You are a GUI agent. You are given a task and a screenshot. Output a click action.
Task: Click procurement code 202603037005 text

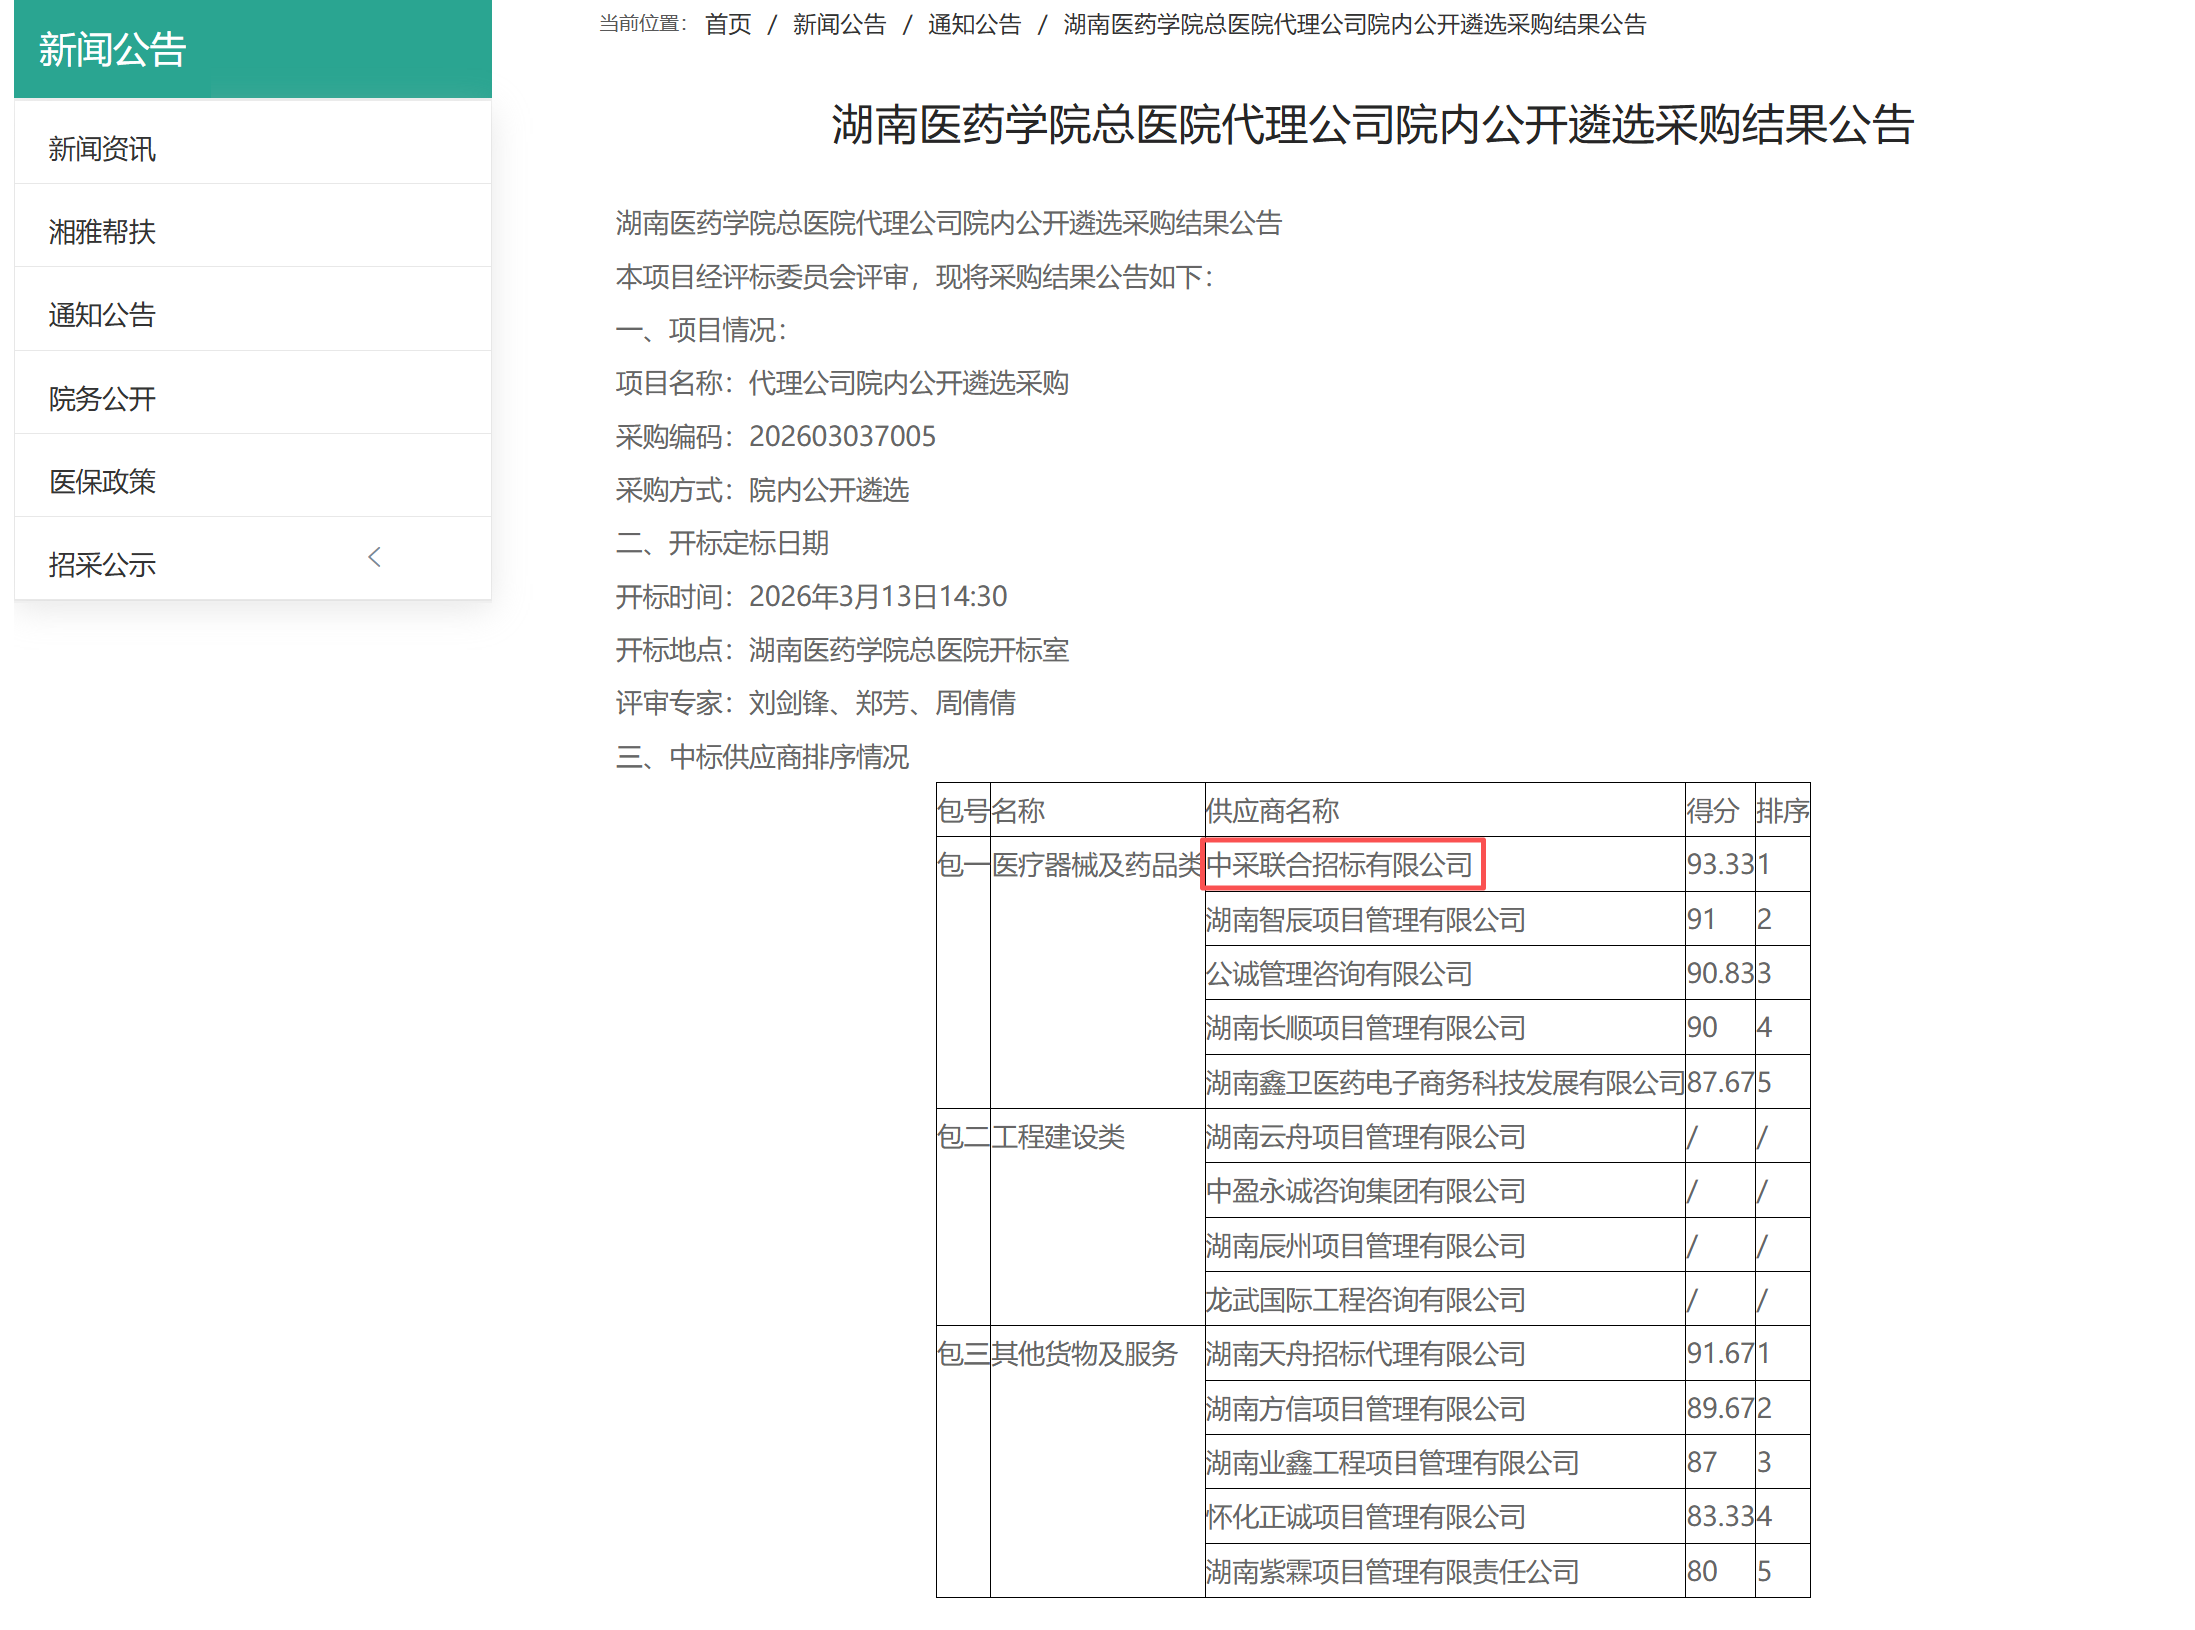(x=842, y=437)
